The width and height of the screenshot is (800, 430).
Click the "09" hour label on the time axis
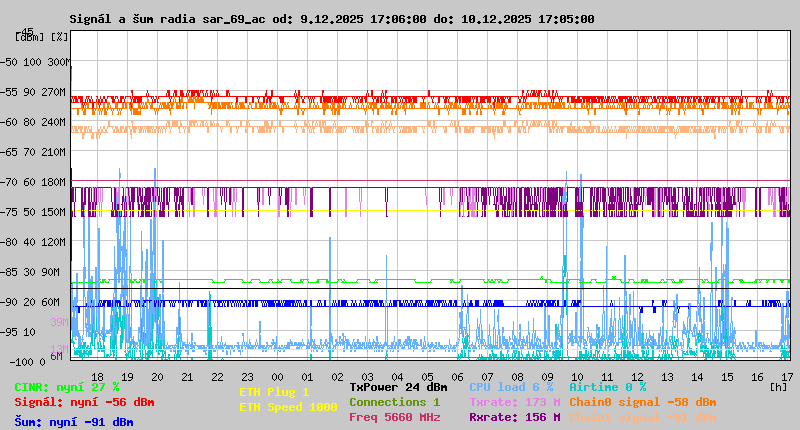tap(547, 377)
